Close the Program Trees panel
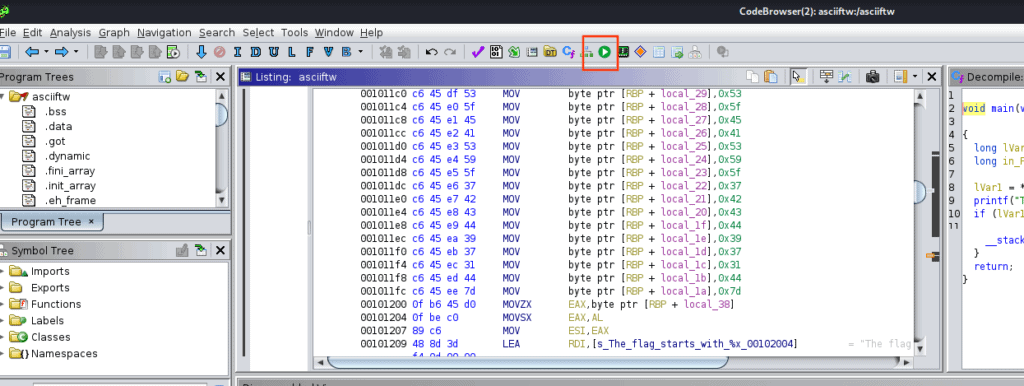 coord(220,77)
